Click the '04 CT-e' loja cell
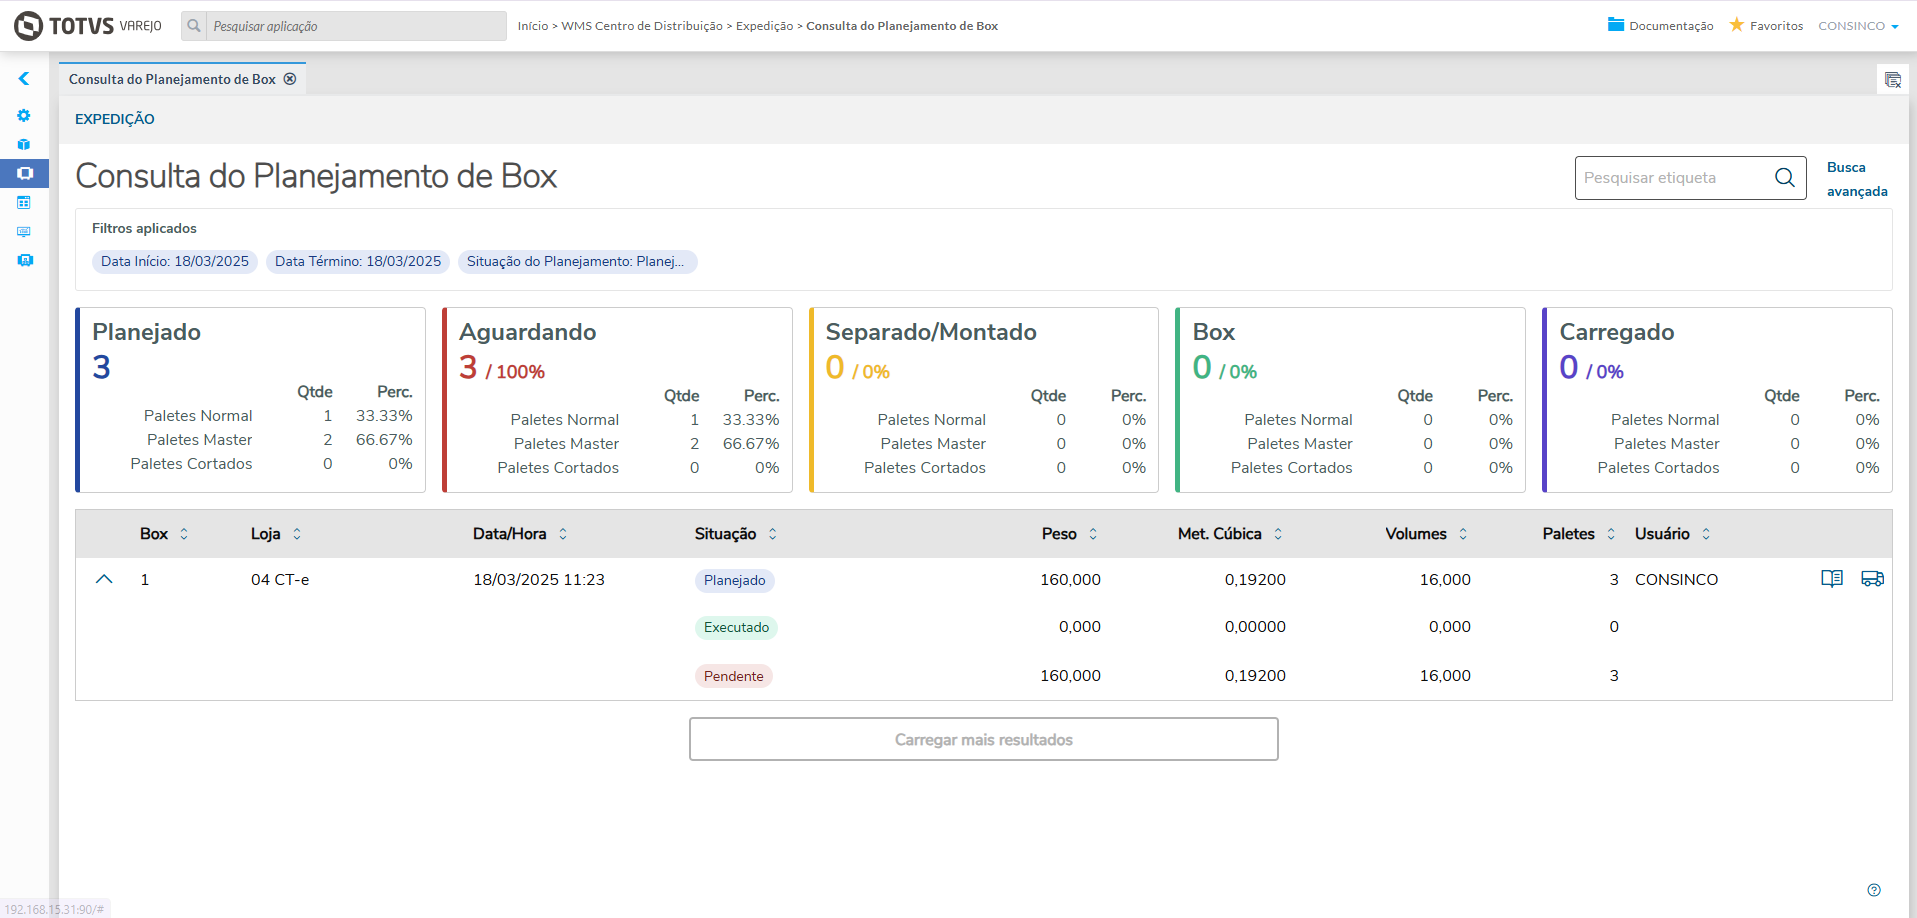Viewport: 1917px width, 918px height. [x=280, y=580]
